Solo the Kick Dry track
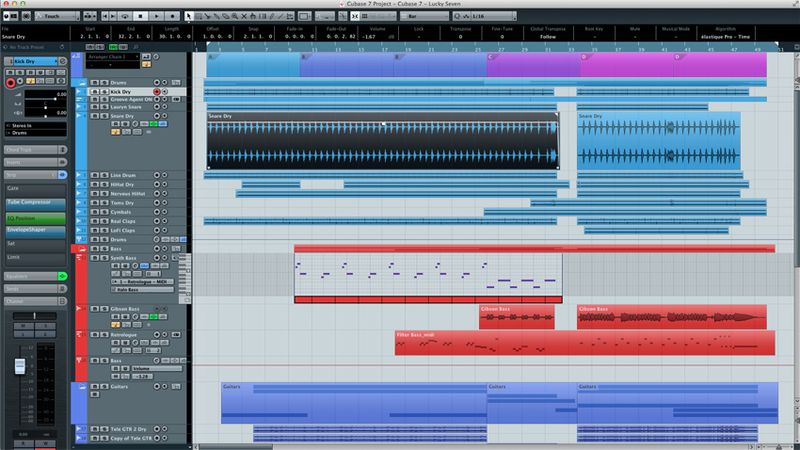 (104, 92)
